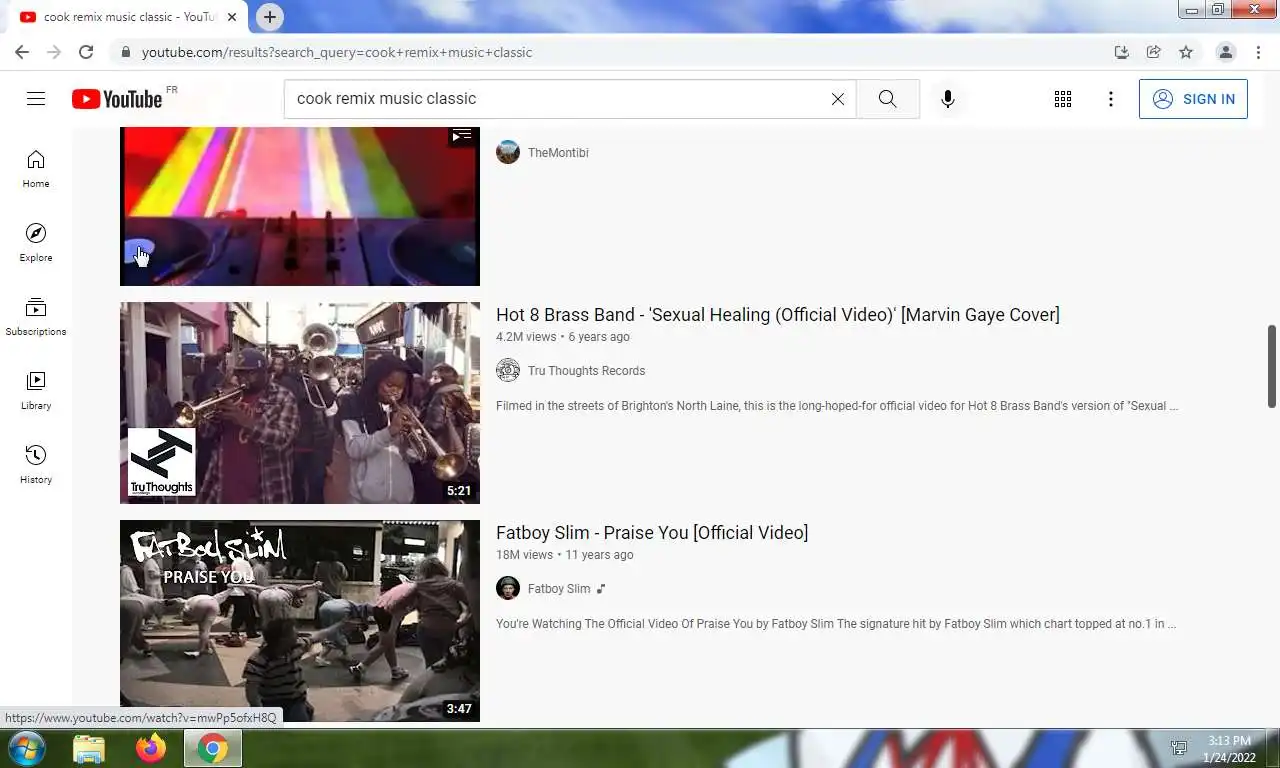This screenshot has height=768, width=1280.
Task: Open the network icon in the system tray
Action: click(1179, 748)
